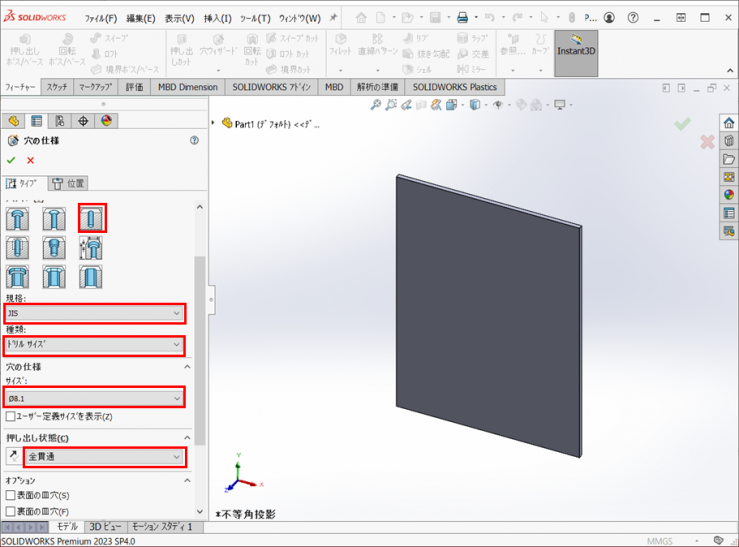
Task: Enable ユーザー定義サイズを表示 checkbox
Action: point(11,416)
